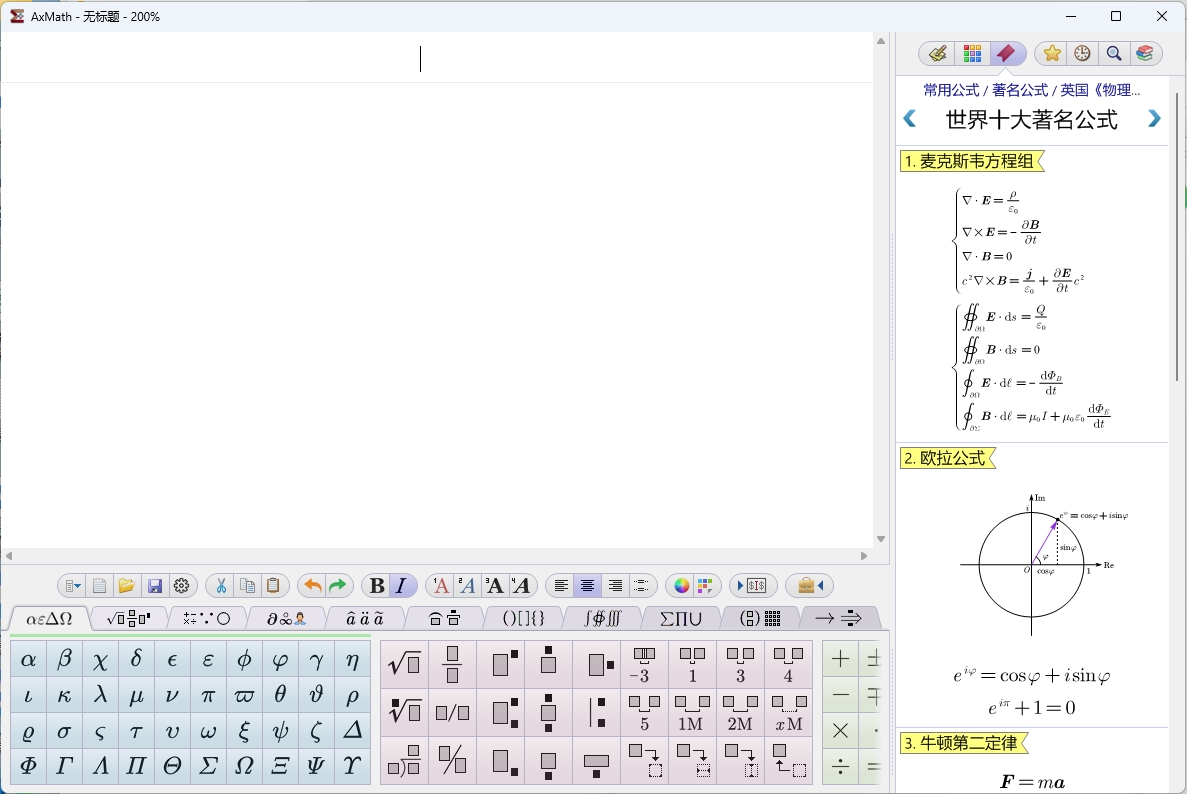Screen dimensions: 1187x794
Task: Select the scissors cut icon
Action: tap(220, 585)
